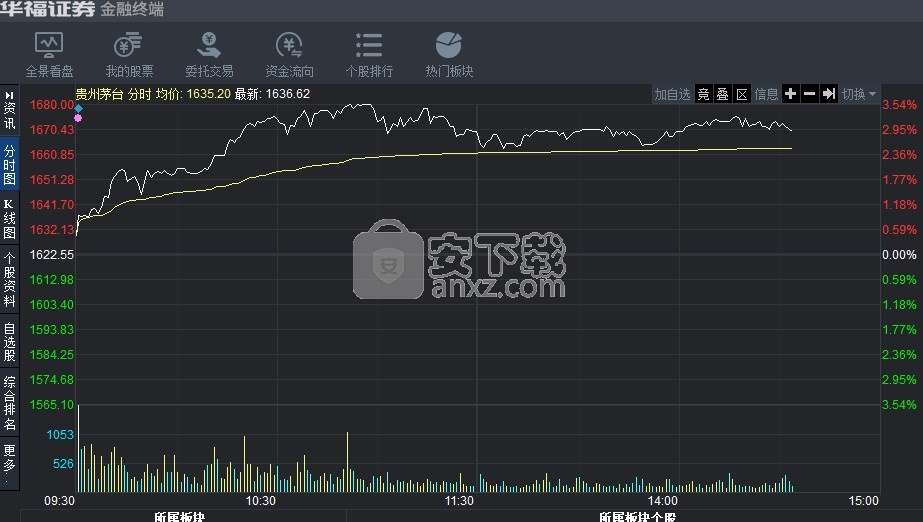Screen dimensions: 923x522
Task: Click the 1680.00 top price axis label
Action: click(x=52, y=105)
